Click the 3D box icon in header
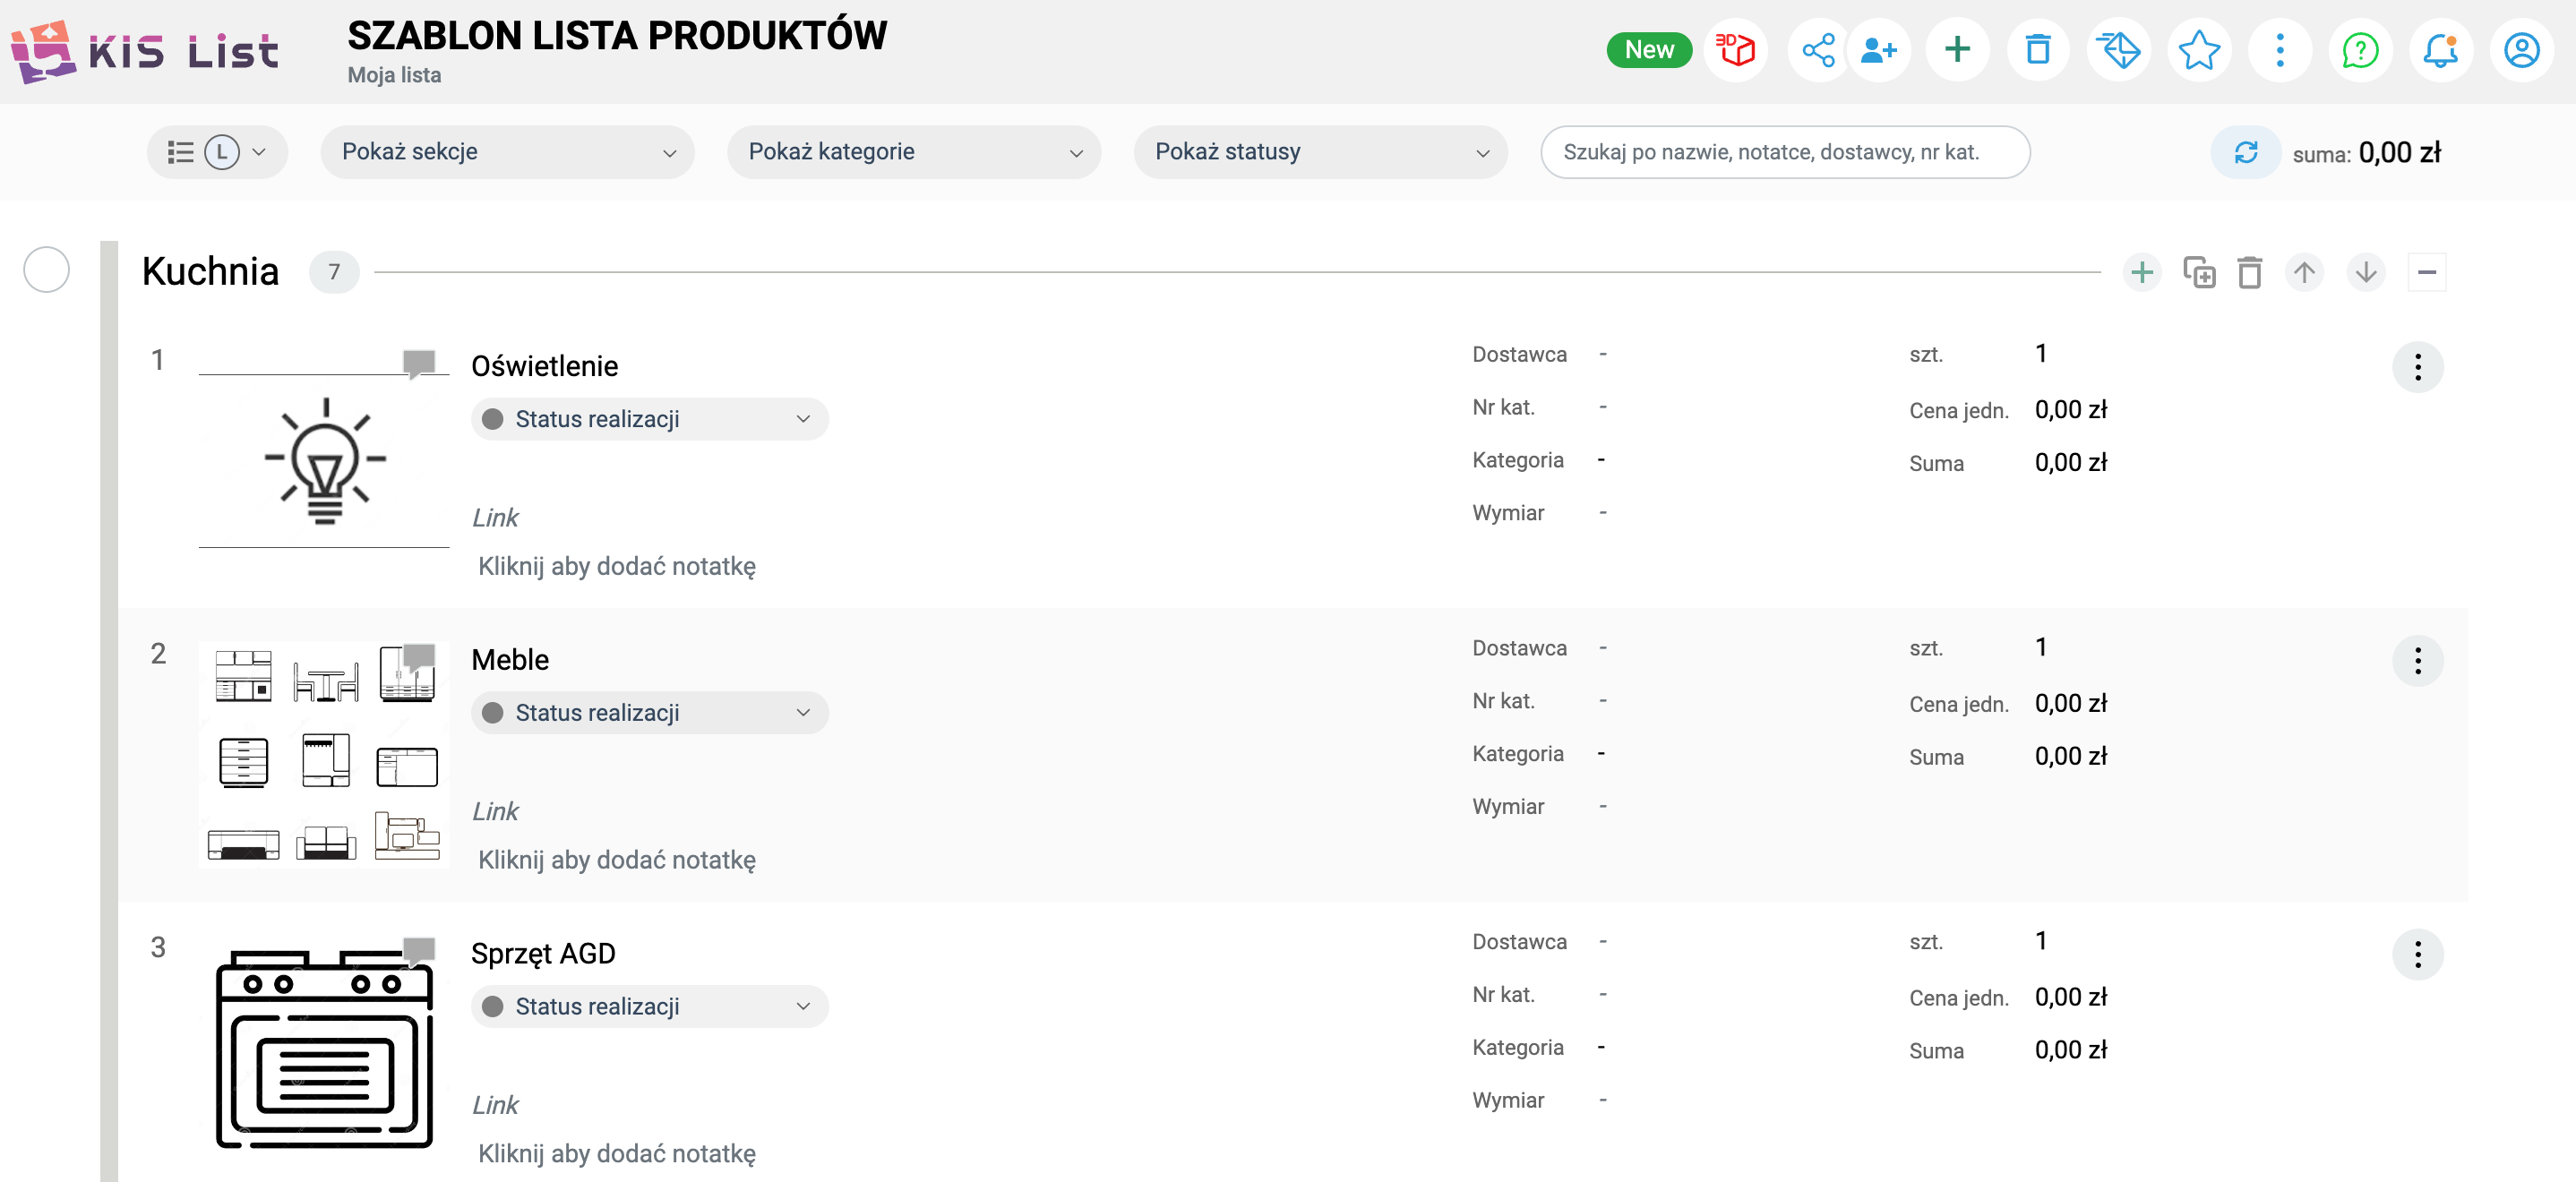The image size is (2576, 1182). click(x=1735, y=50)
